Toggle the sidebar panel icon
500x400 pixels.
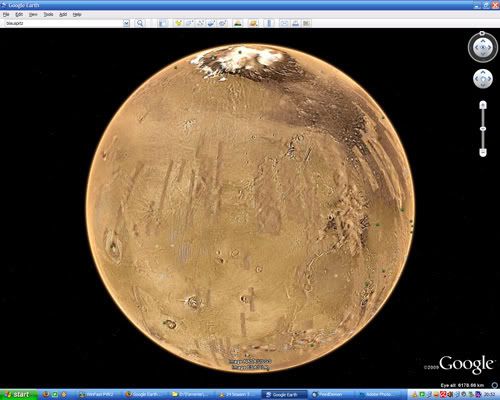pos(163,23)
